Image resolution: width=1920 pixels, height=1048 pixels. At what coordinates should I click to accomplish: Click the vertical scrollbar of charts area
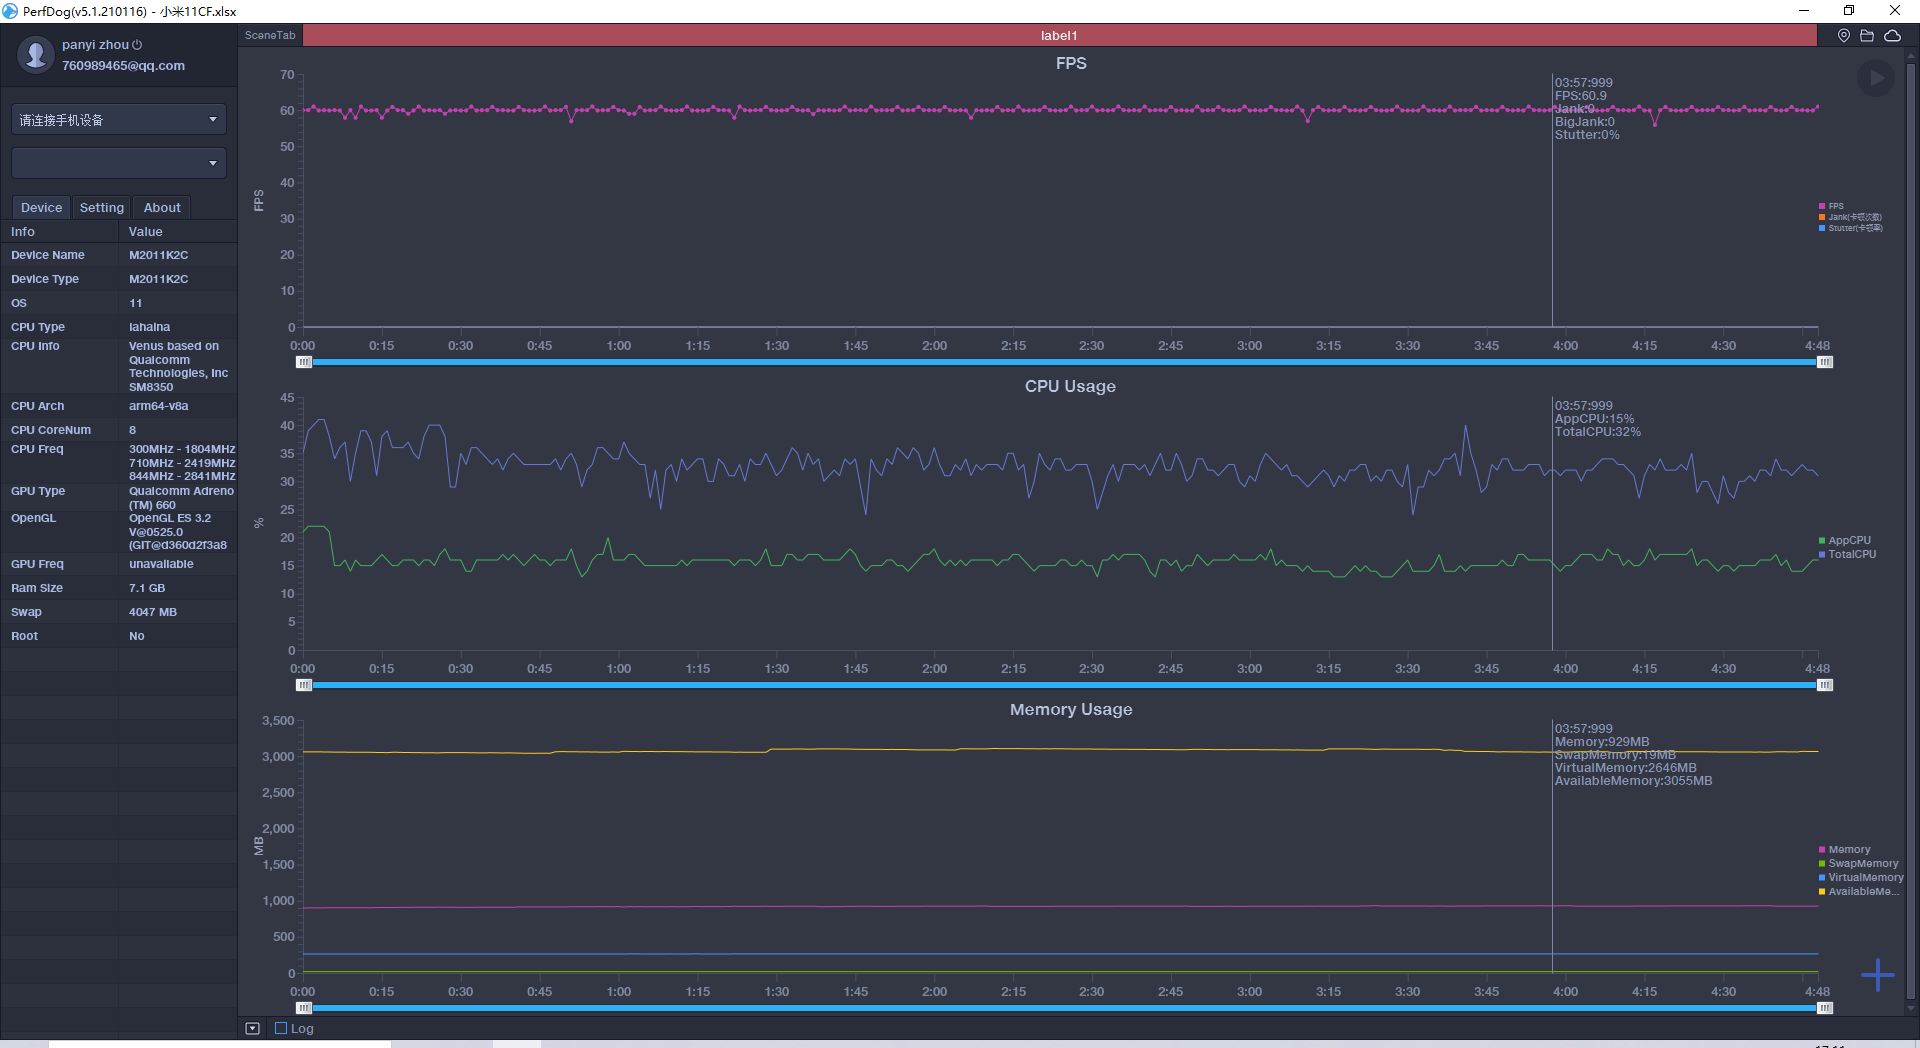1911,530
